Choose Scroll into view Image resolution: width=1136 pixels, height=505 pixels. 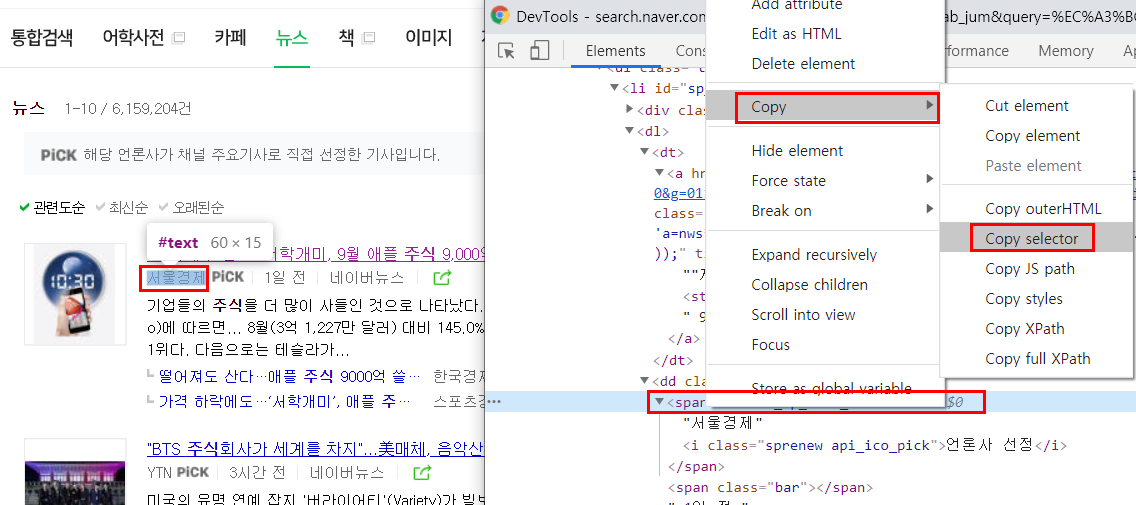coord(825,314)
